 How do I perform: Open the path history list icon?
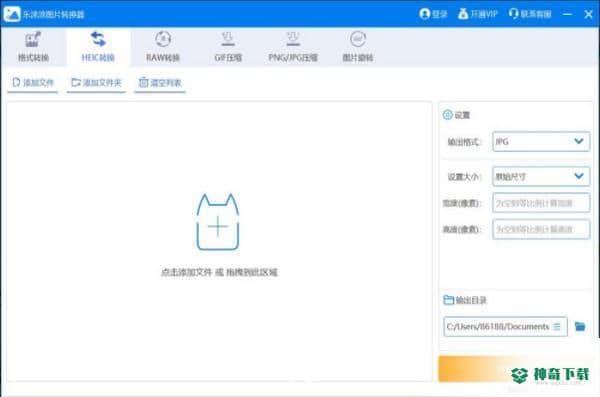tap(557, 327)
